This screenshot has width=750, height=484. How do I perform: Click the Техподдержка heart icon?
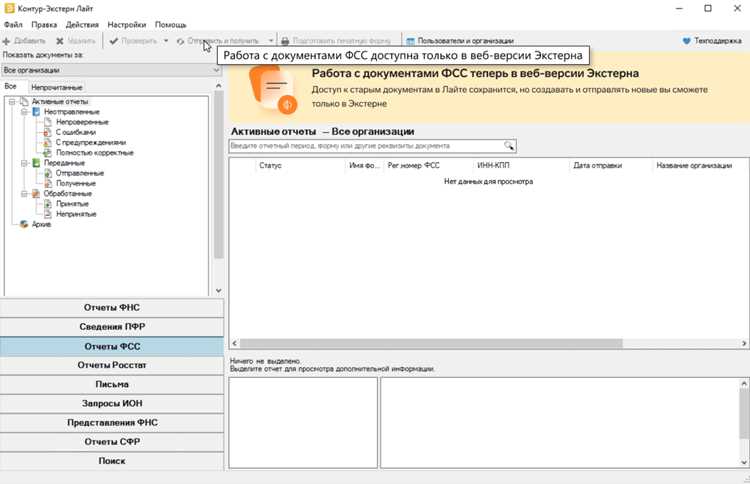pos(686,41)
